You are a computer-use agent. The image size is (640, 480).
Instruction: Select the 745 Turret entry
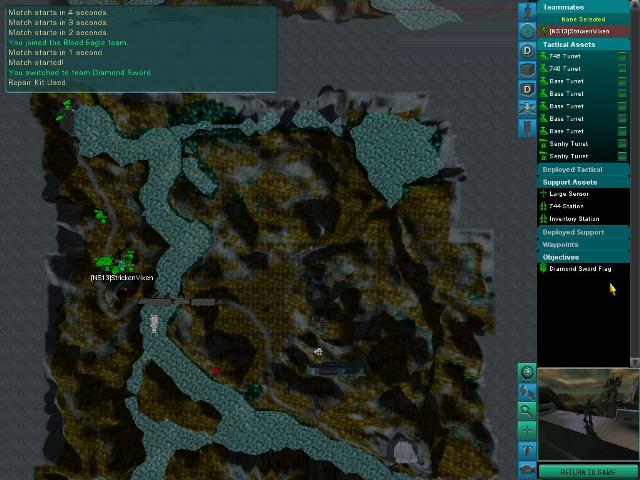click(x=583, y=56)
